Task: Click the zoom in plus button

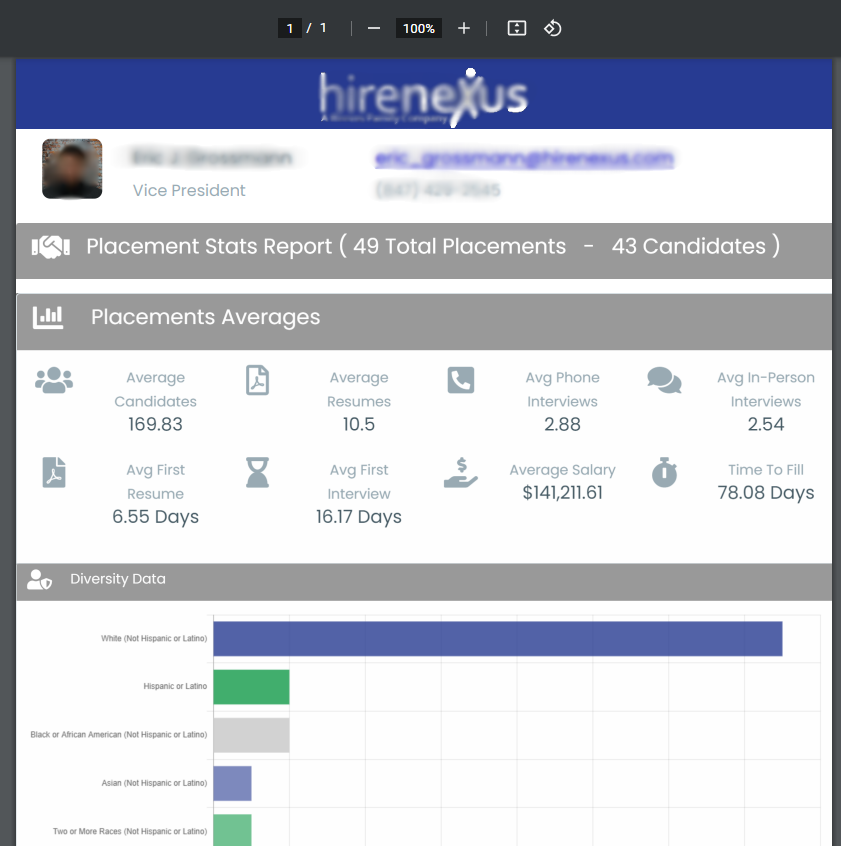Action: [464, 28]
